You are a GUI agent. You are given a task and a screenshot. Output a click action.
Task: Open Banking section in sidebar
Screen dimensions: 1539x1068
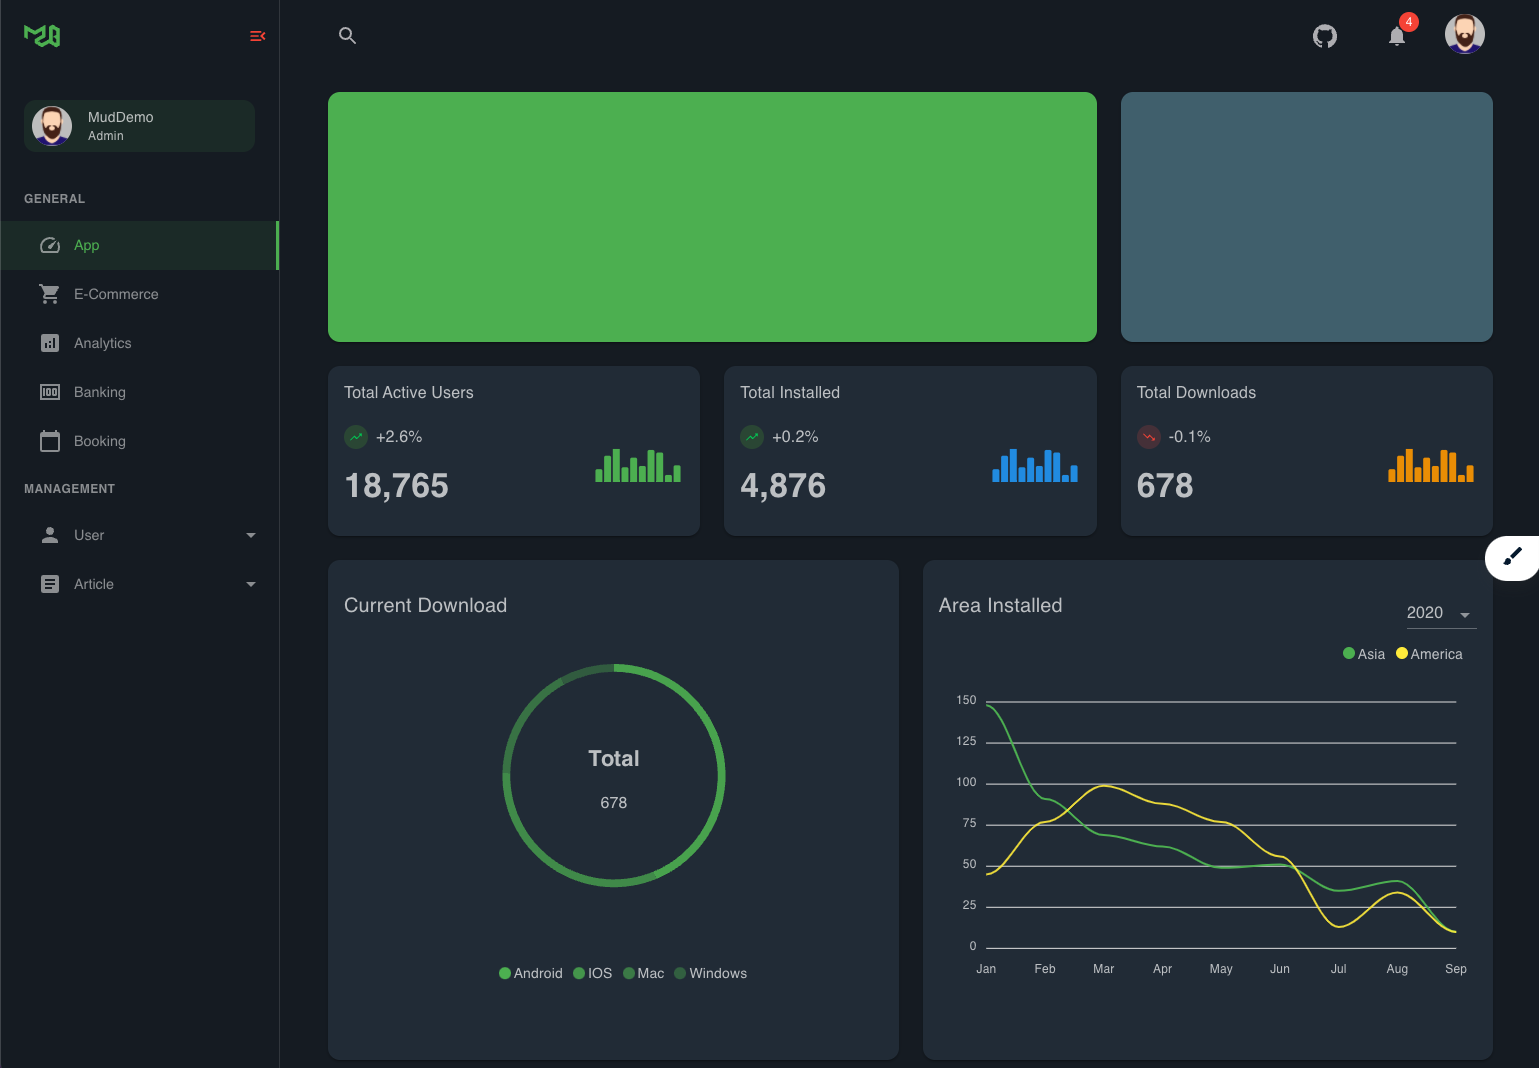click(x=139, y=392)
